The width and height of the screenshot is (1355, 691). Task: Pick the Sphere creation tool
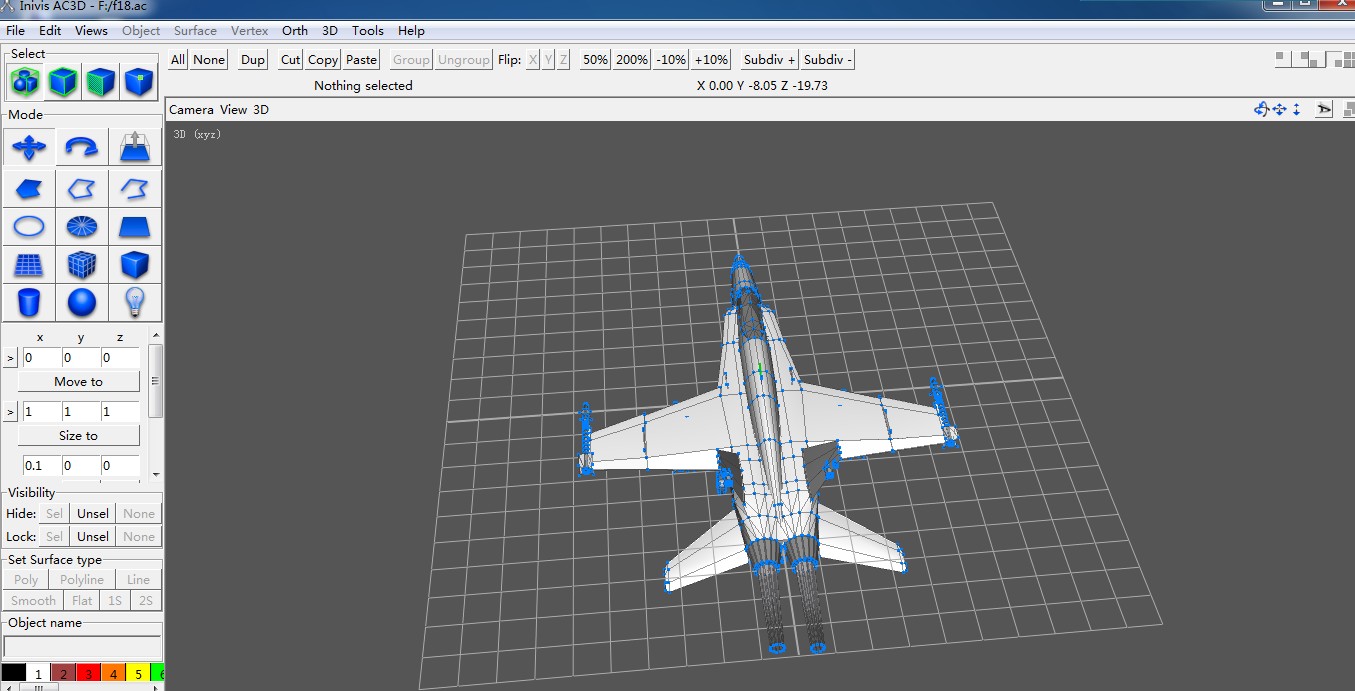tap(81, 302)
